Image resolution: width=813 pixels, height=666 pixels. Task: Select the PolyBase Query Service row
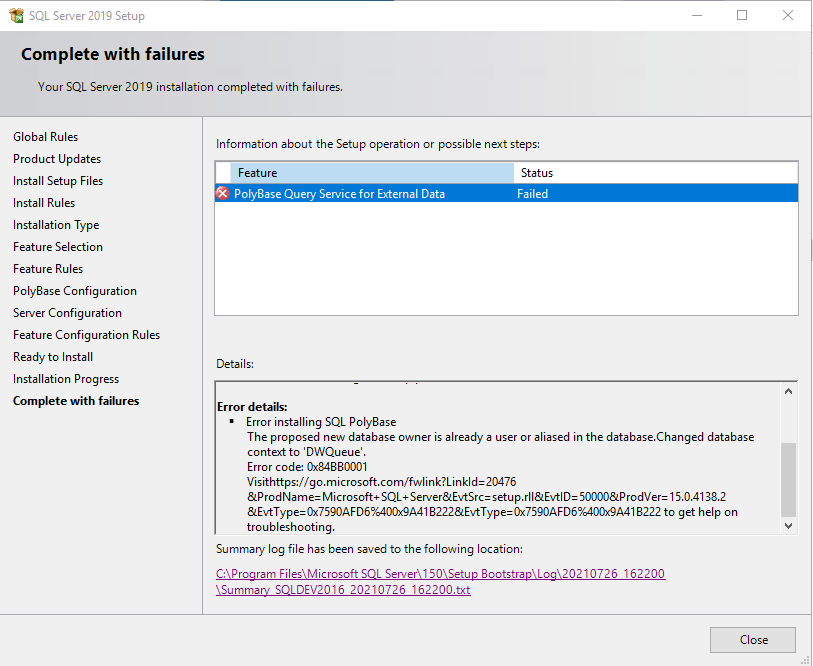point(506,193)
